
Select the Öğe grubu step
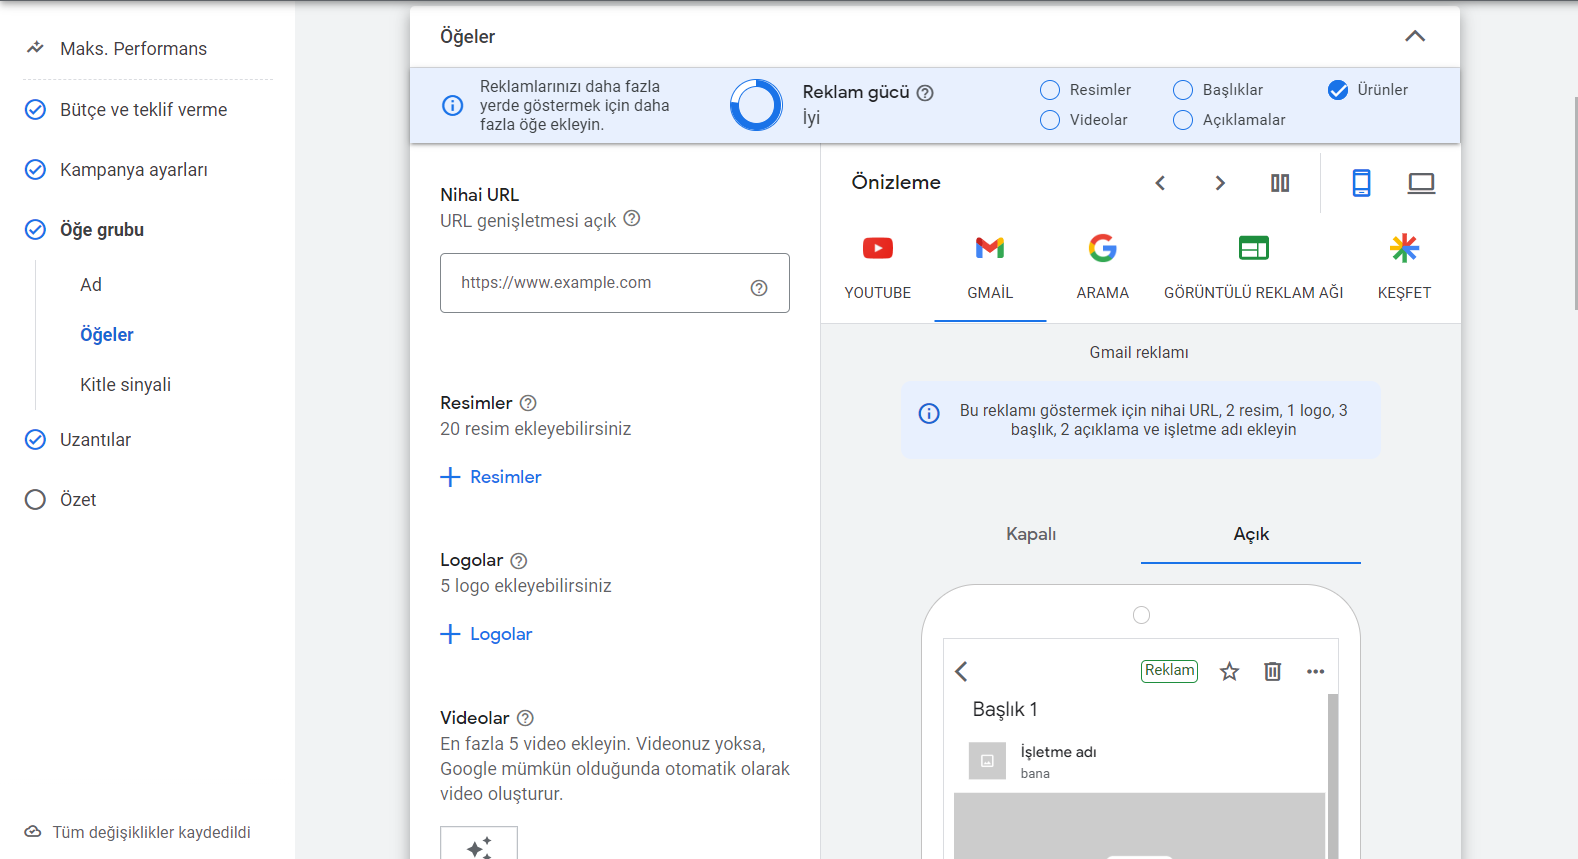pos(102,230)
